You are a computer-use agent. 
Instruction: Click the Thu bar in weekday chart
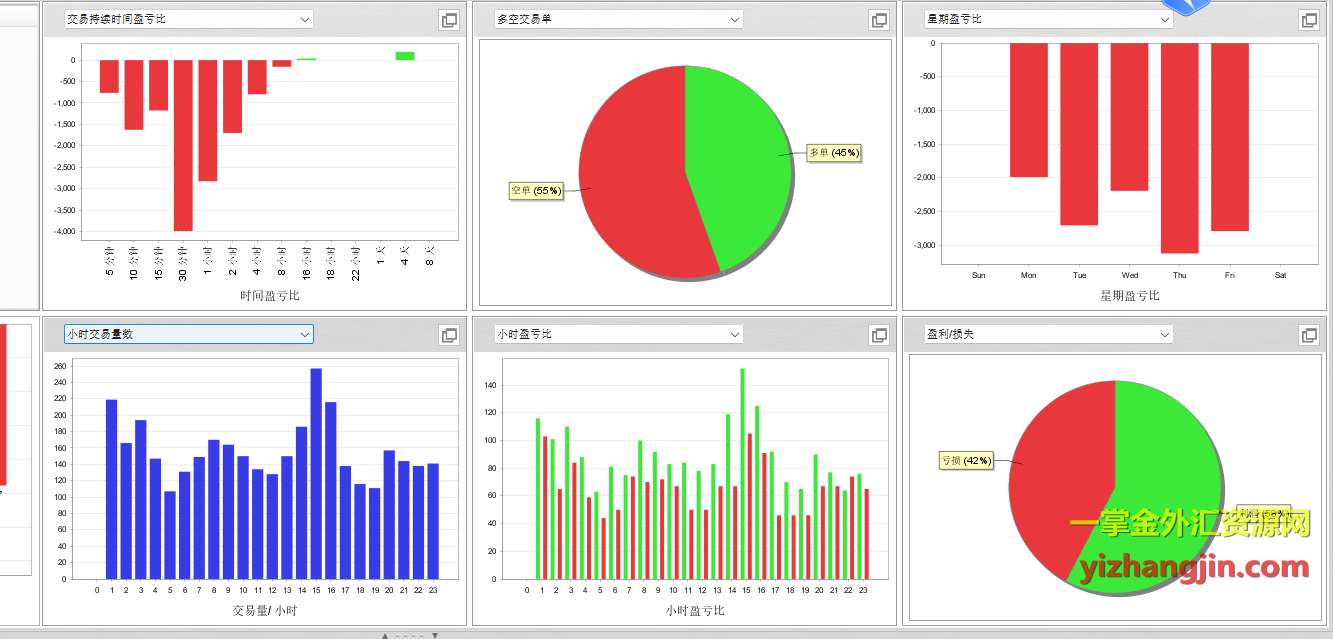[1180, 150]
